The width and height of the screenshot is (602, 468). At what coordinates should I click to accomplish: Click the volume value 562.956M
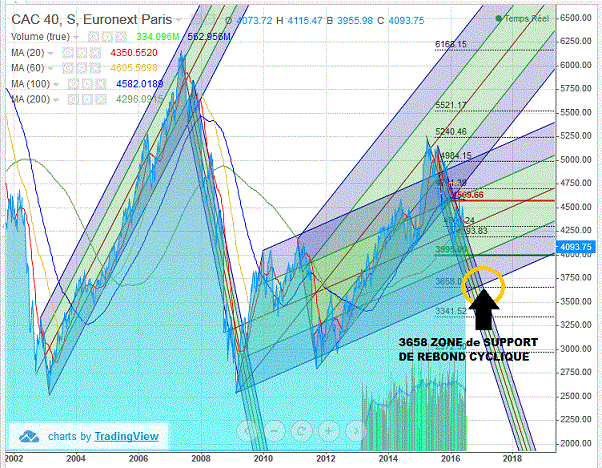point(209,37)
